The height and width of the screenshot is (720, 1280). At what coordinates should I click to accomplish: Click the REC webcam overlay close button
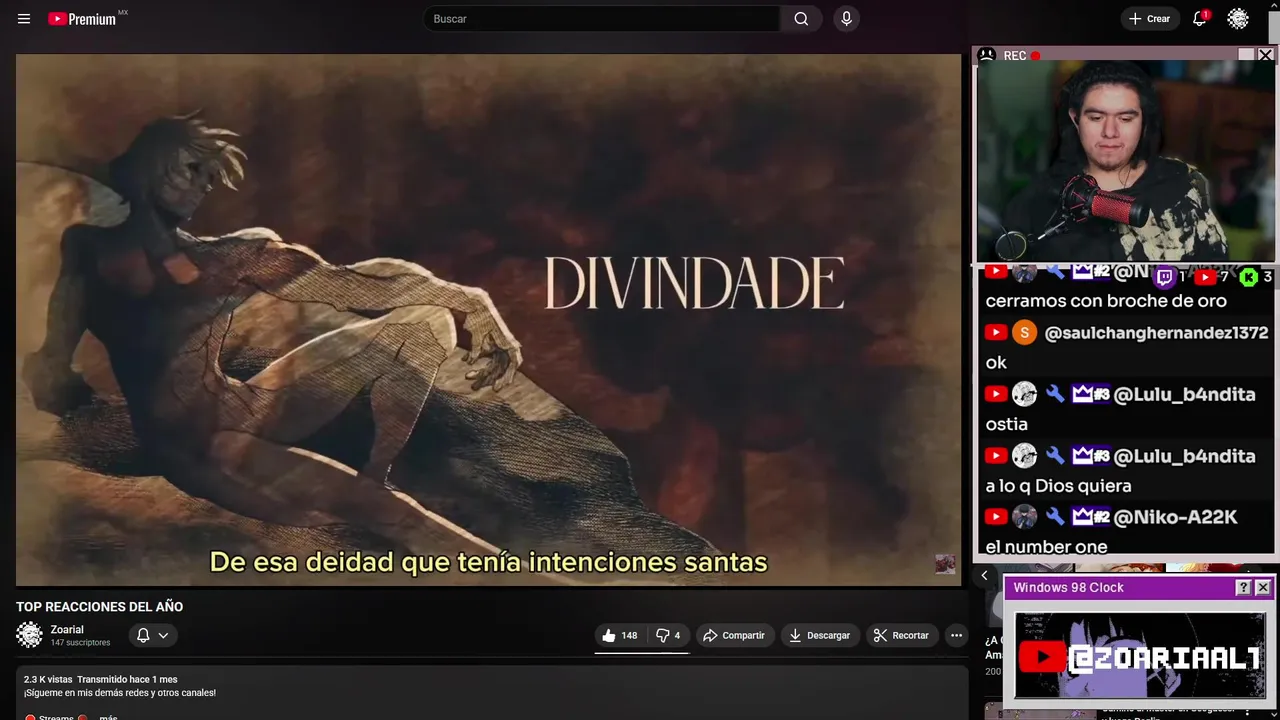(x=1265, y=55)
